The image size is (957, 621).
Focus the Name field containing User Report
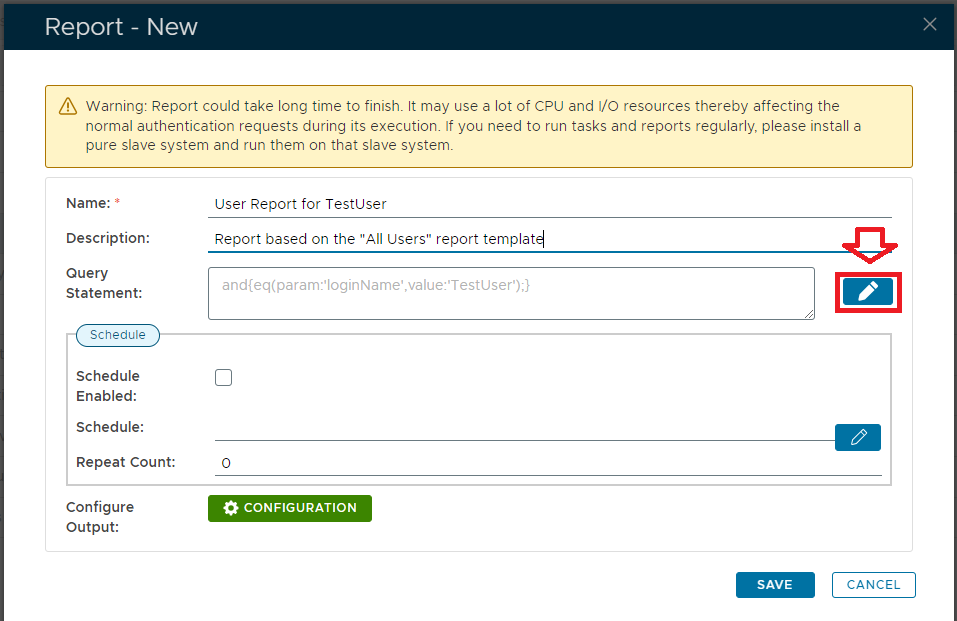[x=550, y=204]
